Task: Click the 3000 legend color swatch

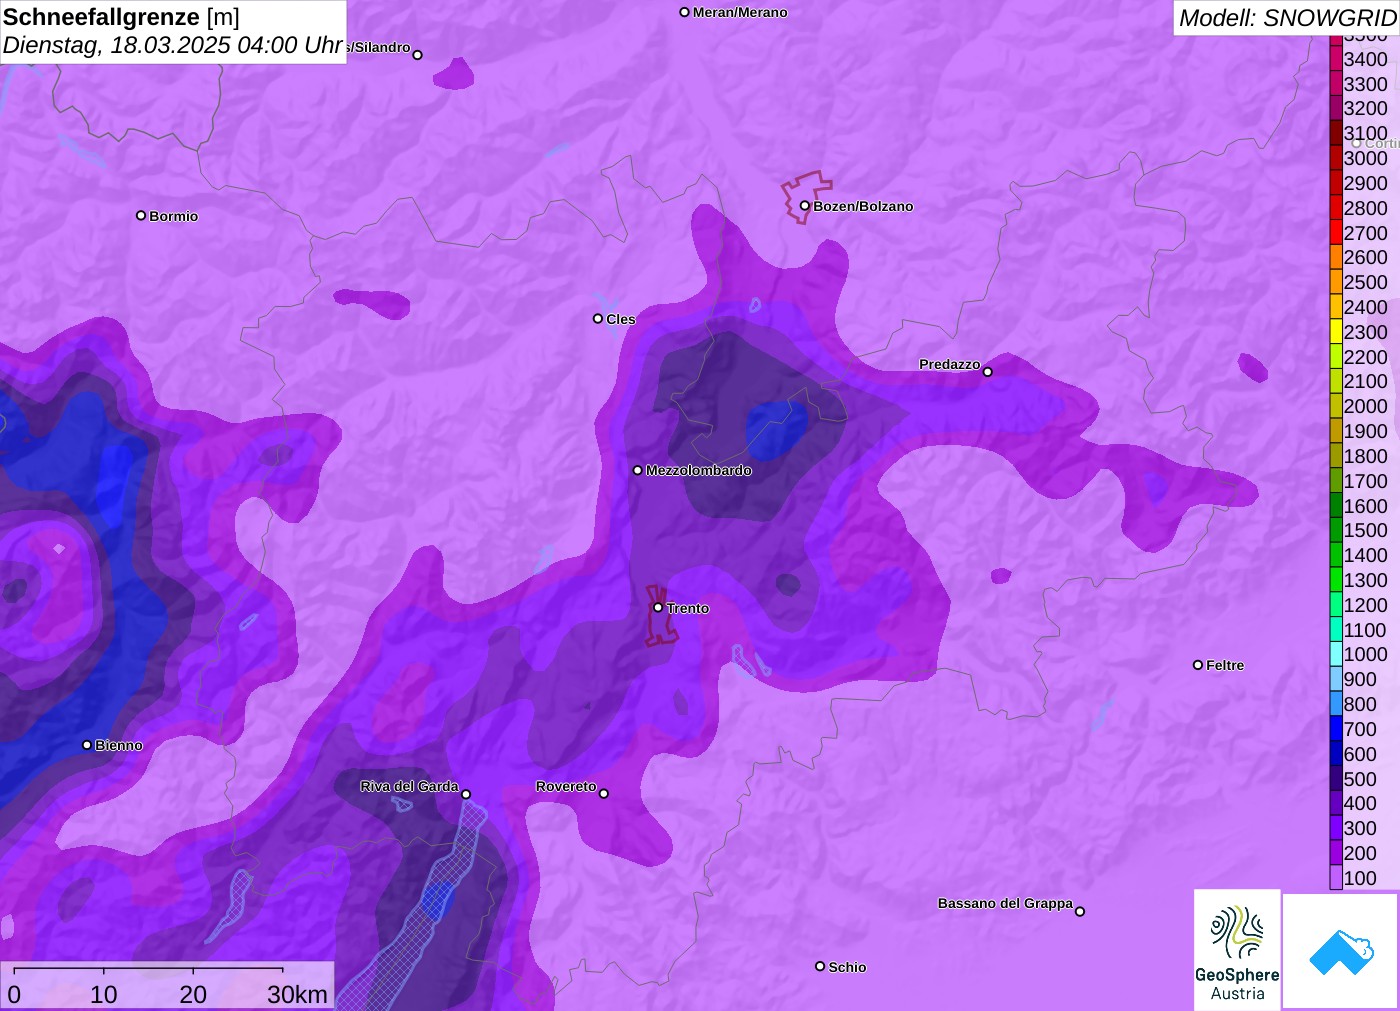Action: (x=1336, y=158)
